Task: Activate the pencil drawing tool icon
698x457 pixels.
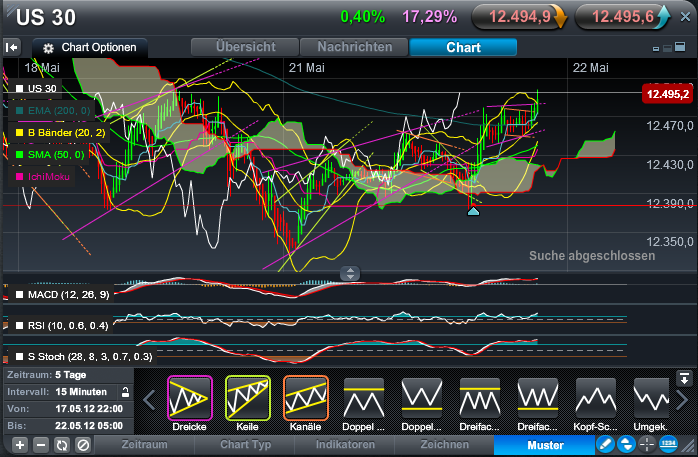Action: tap(605, 444)
